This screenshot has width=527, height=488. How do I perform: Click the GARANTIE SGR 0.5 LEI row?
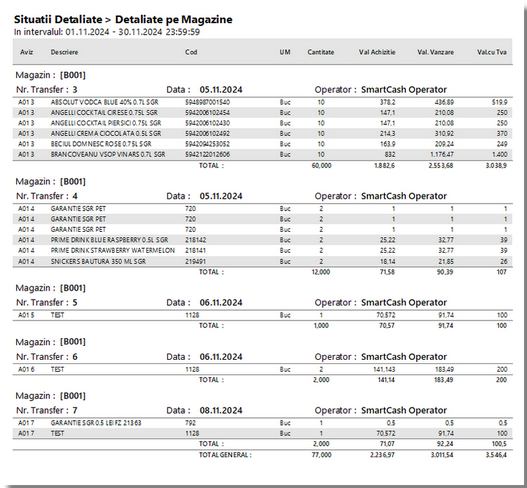tap(262, 423)
